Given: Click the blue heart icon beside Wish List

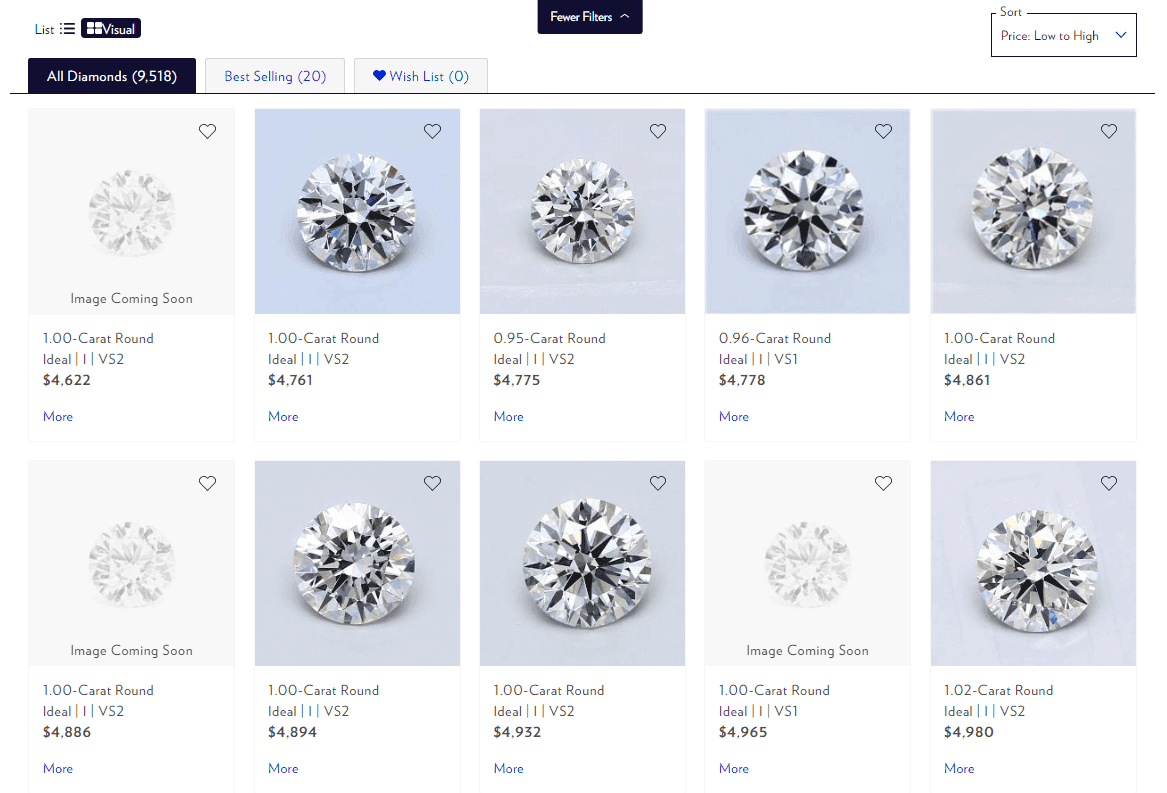Looking at the screenshot, I should [380, 75].
